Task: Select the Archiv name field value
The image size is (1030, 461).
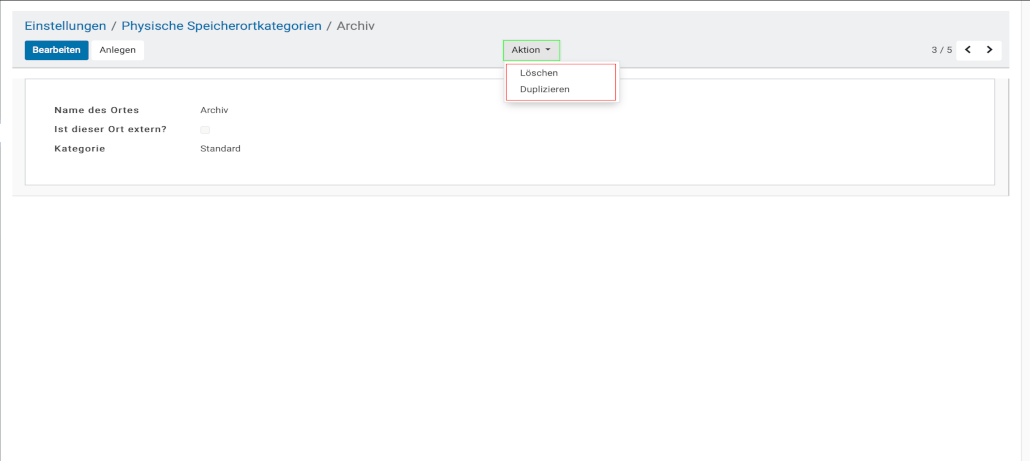Action: coord(214,110)
